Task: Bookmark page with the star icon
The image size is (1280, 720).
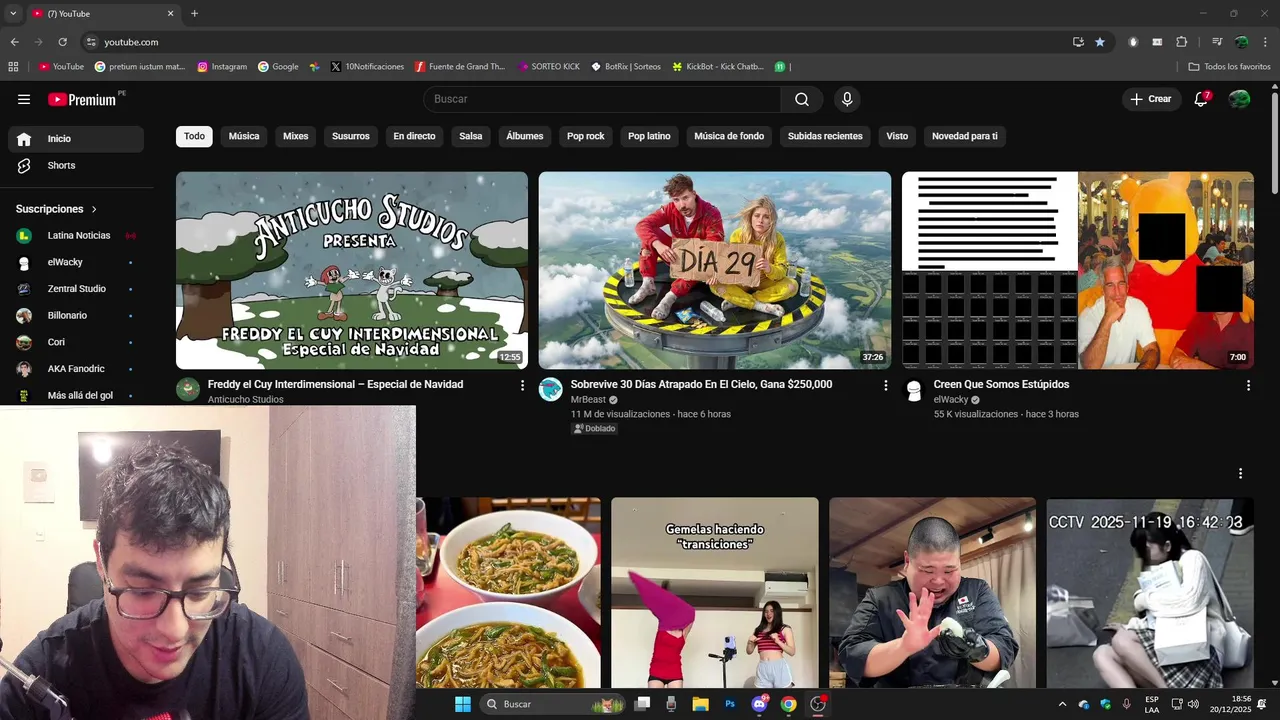Action: coord(1100,42)
